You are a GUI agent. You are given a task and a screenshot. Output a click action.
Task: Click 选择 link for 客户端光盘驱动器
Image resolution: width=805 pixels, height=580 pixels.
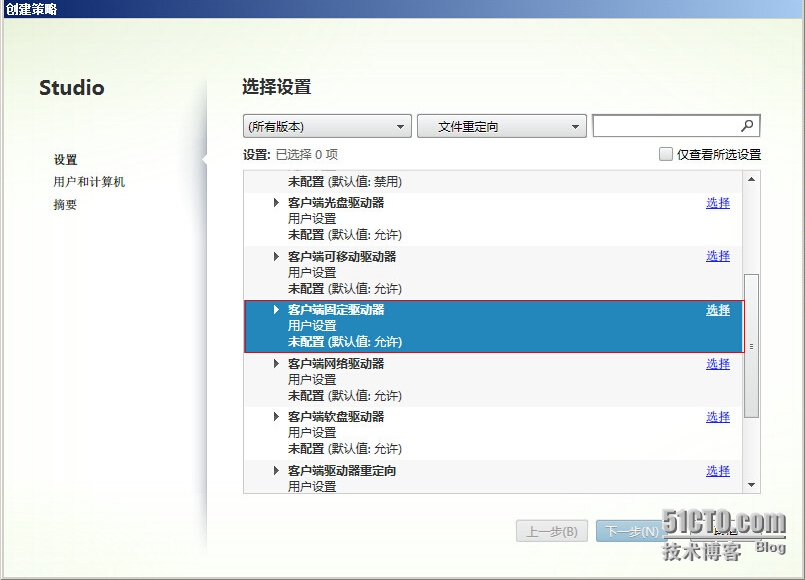tap(718, 203)
